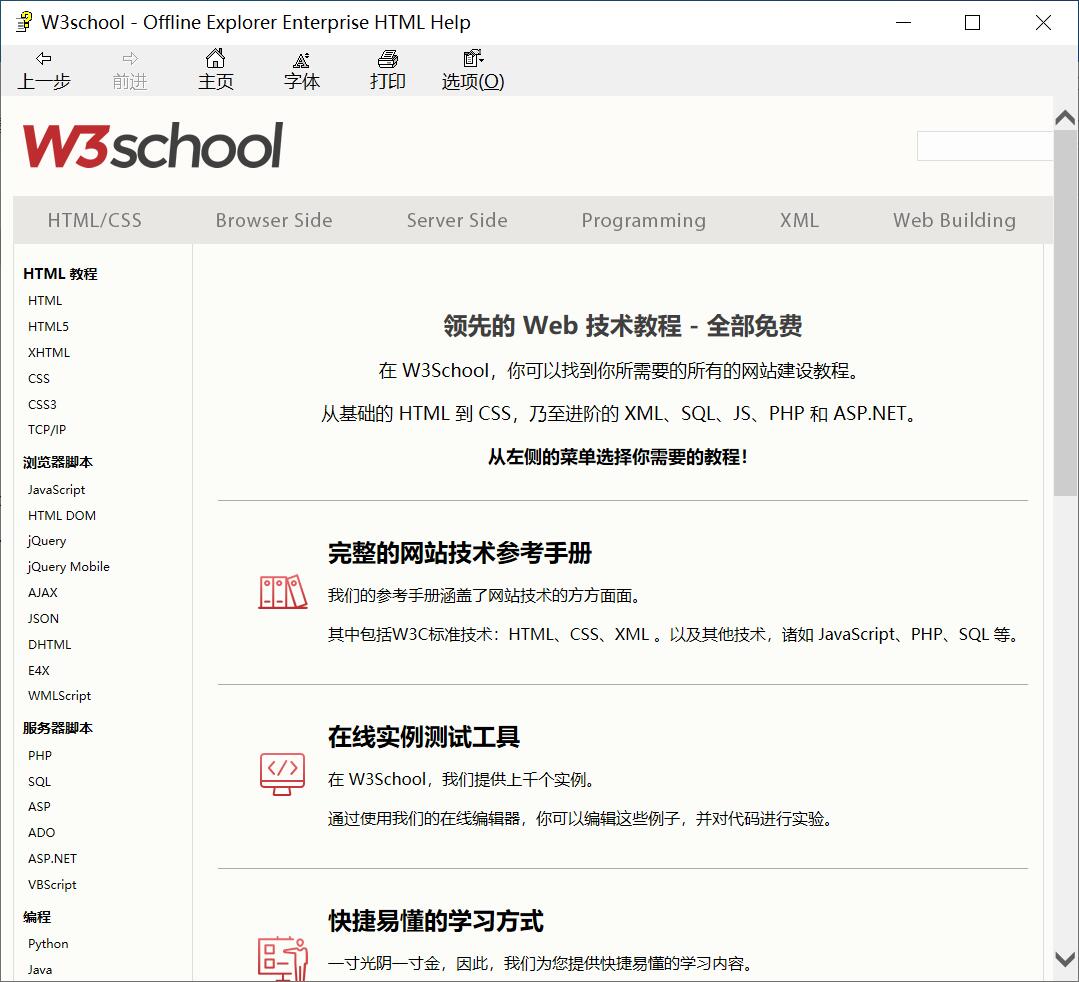The width and height of the screenshot is (1079, 982).
Task: Open the Java tutorial link
Action: click(x=40, y=970)
